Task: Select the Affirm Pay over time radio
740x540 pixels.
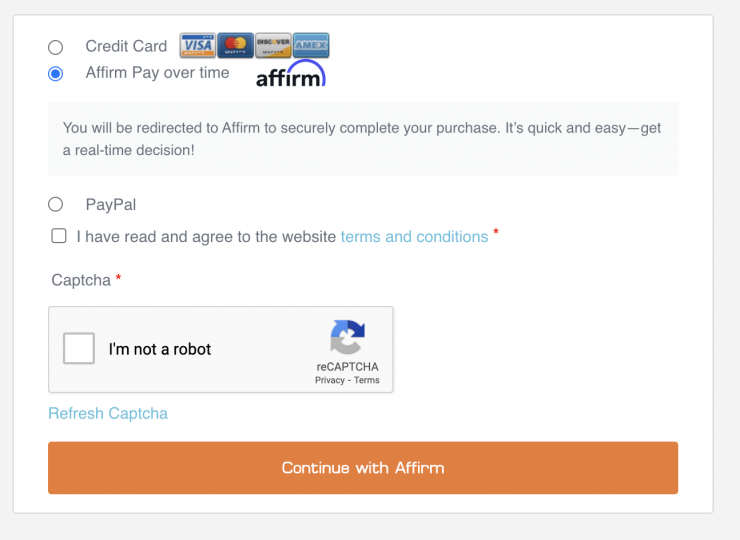Action: pos(56,73)
